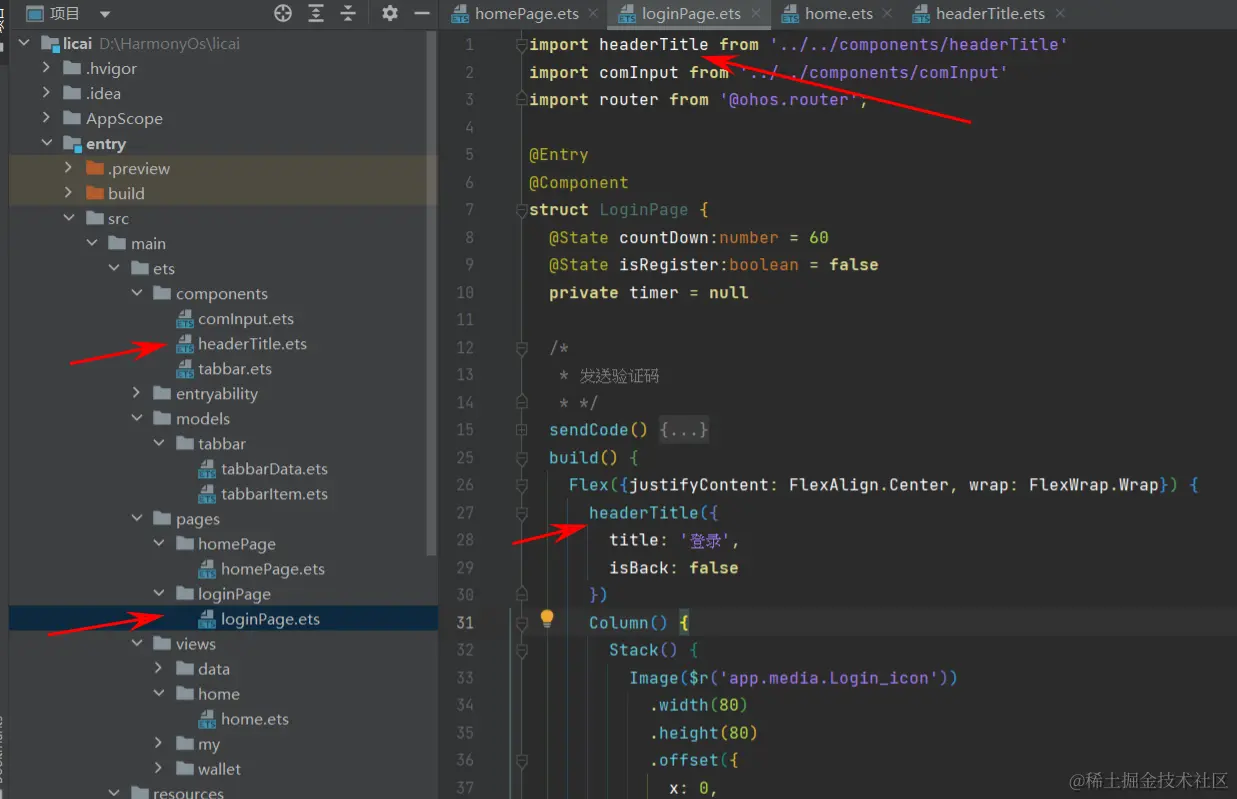Click the {...} folded code placeholder
1237x799 pixels.
click(x=684, y=430)
